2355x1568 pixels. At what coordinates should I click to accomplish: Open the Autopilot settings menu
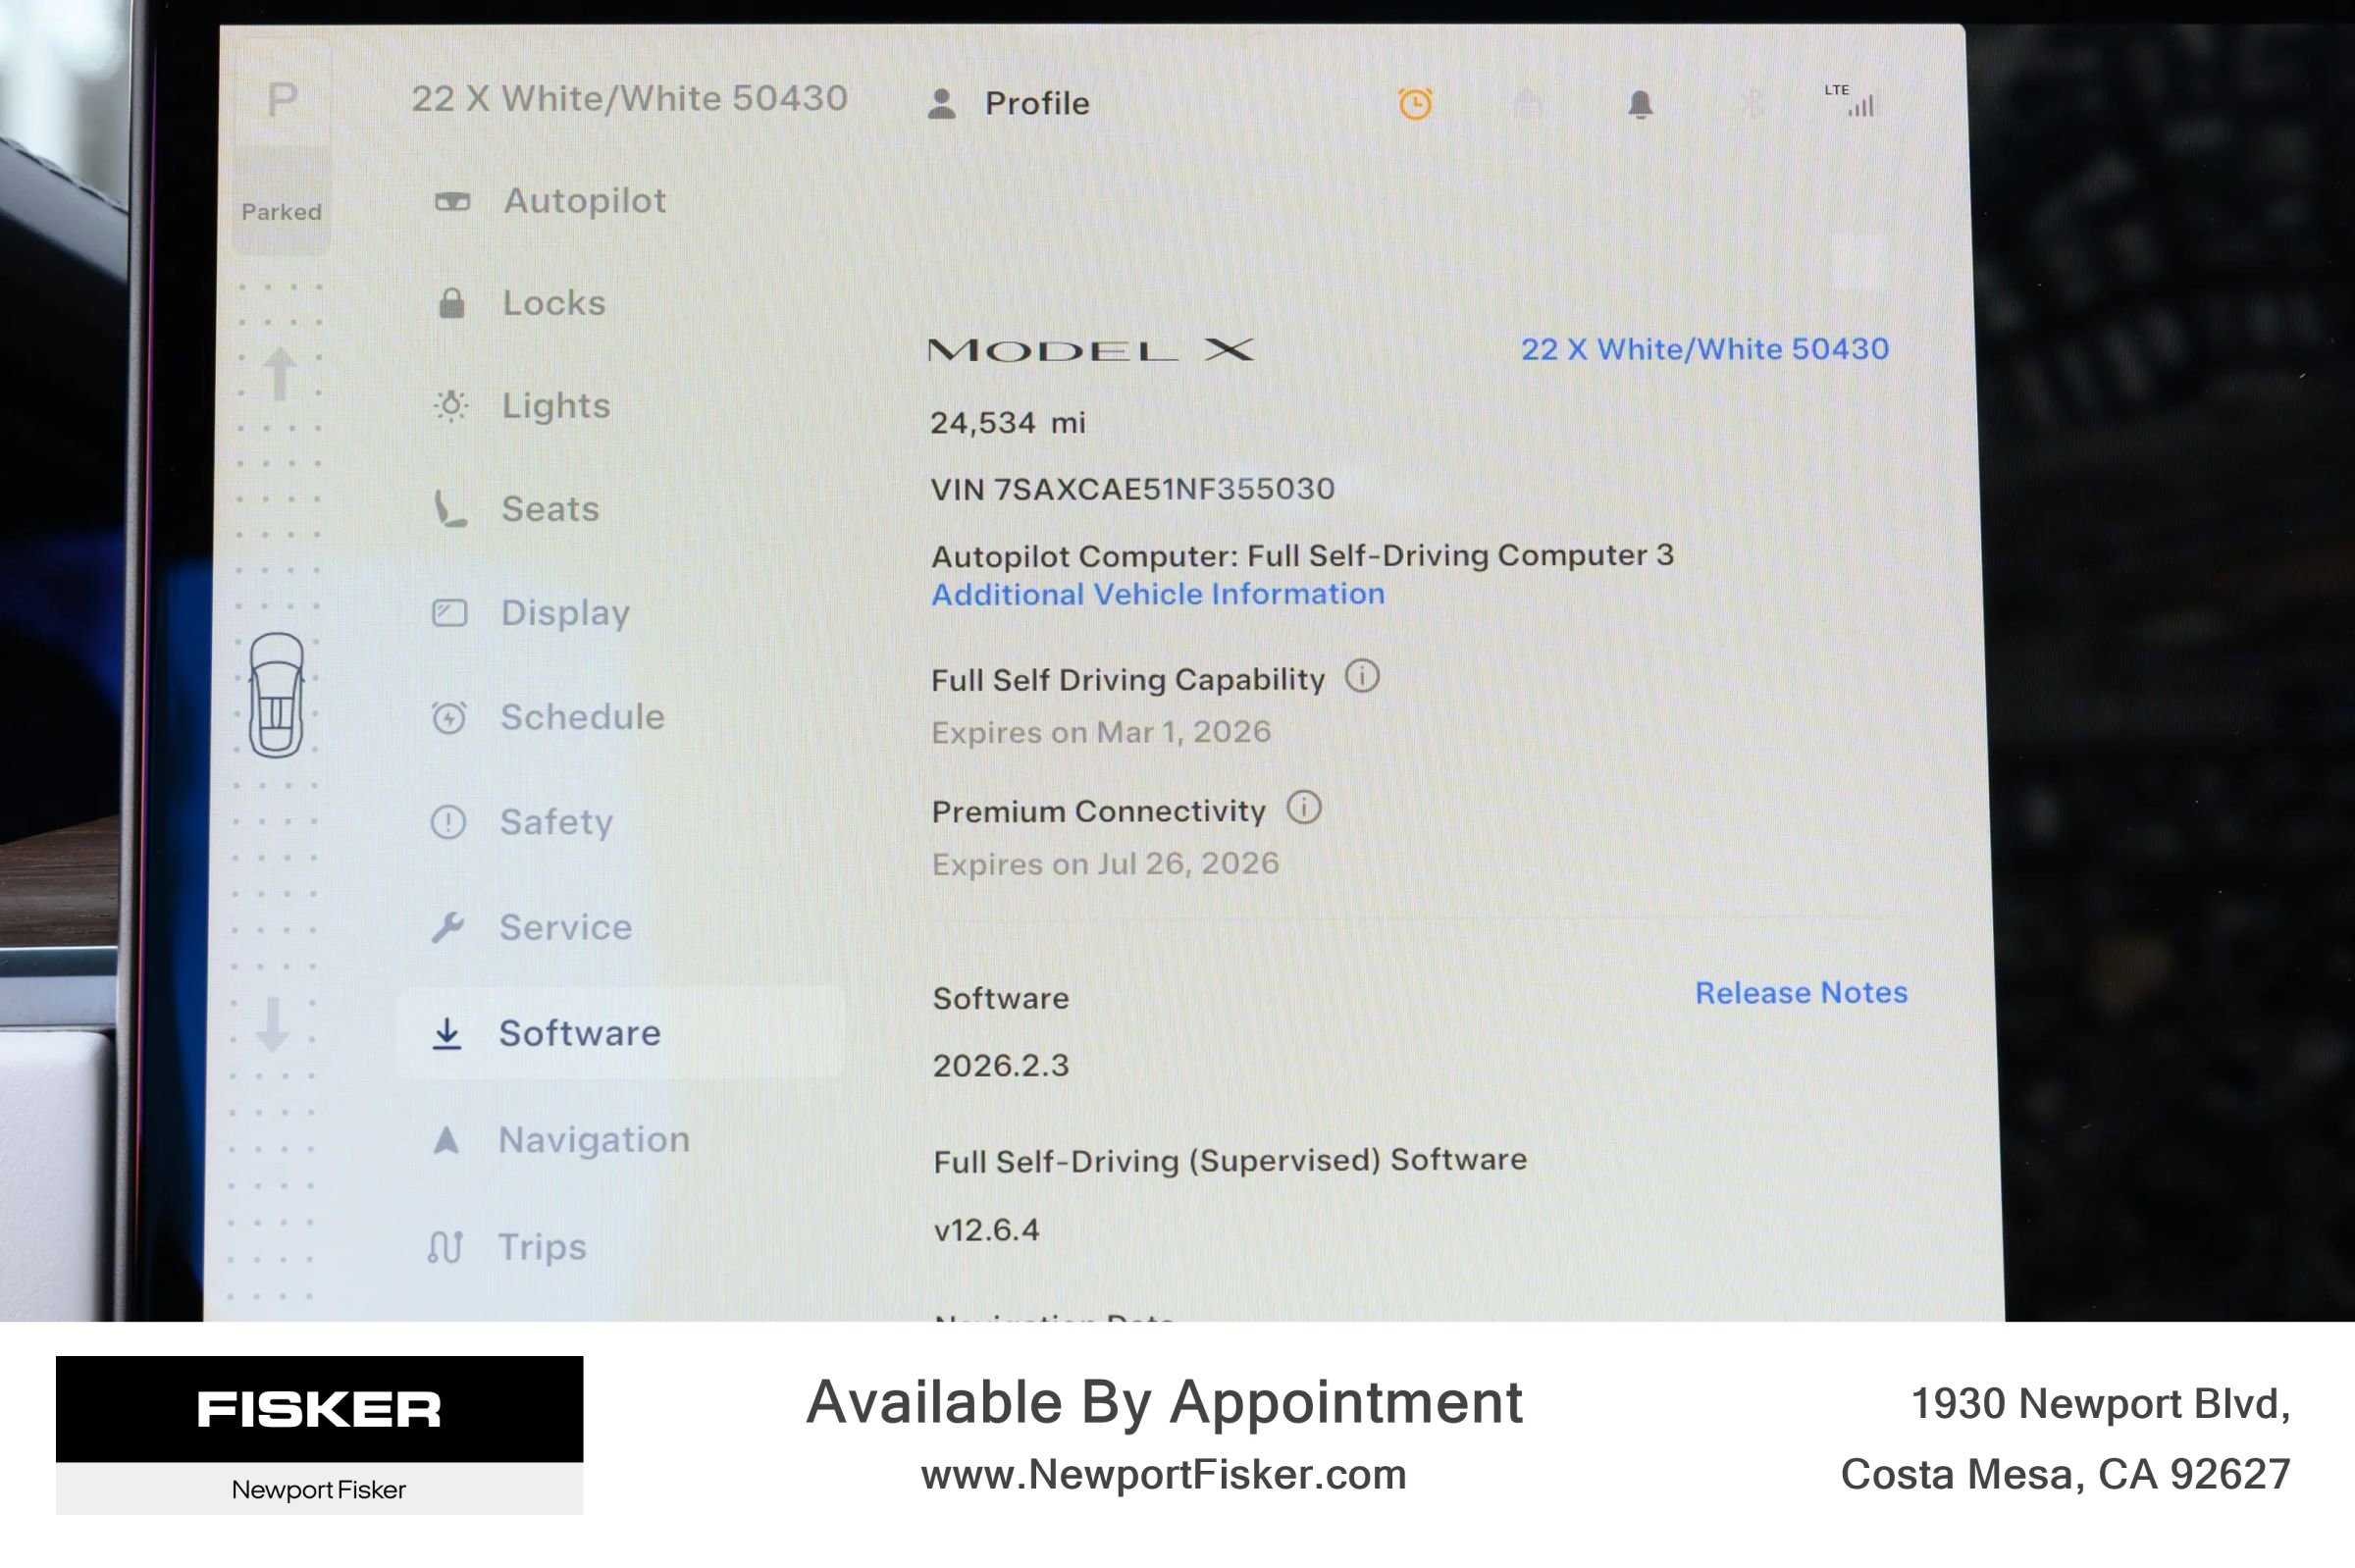tap(583, 201)
